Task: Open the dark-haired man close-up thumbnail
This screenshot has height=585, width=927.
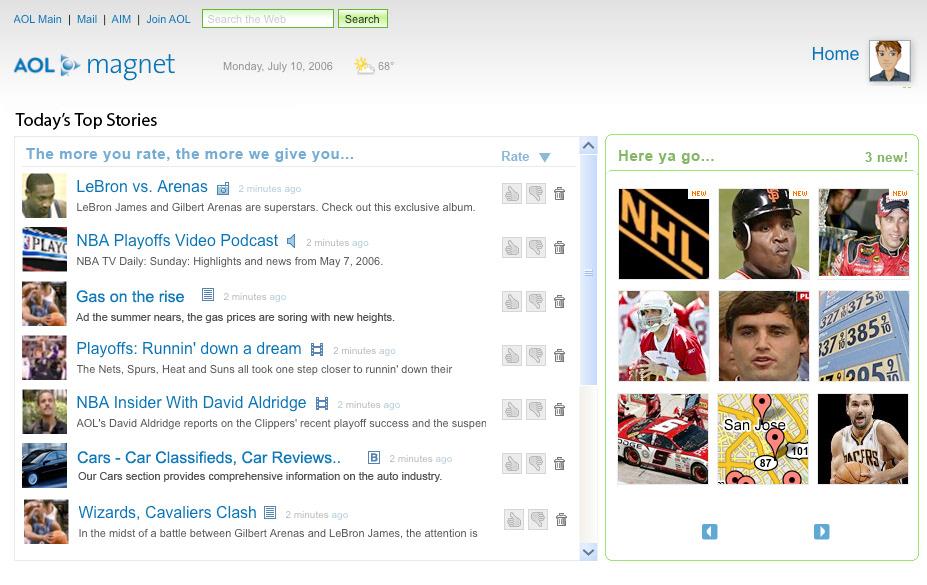Action: (x=764, y=336)
